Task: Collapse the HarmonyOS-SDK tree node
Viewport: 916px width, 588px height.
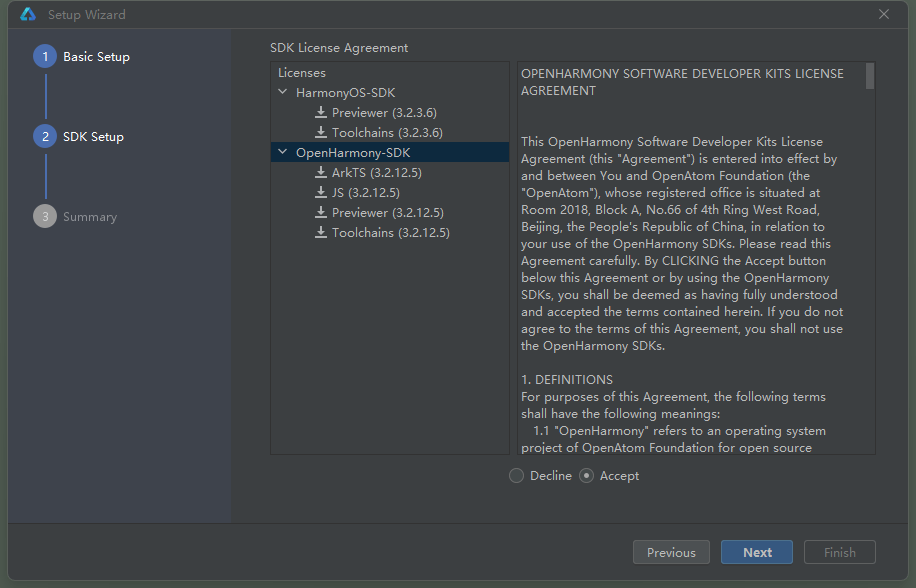Action: [283, 93]
